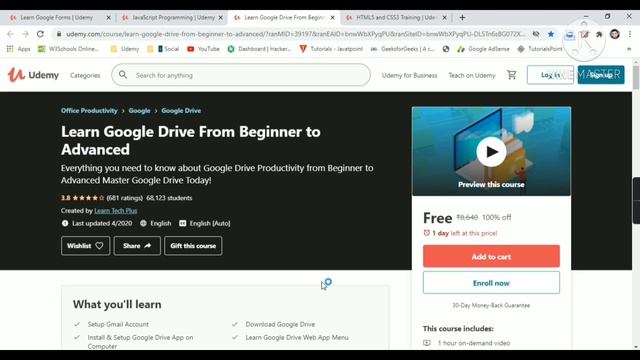This screenshot has height=360, width=640.
Task: Open GeeksforGeeks bookmark
Action: point(403,49)
